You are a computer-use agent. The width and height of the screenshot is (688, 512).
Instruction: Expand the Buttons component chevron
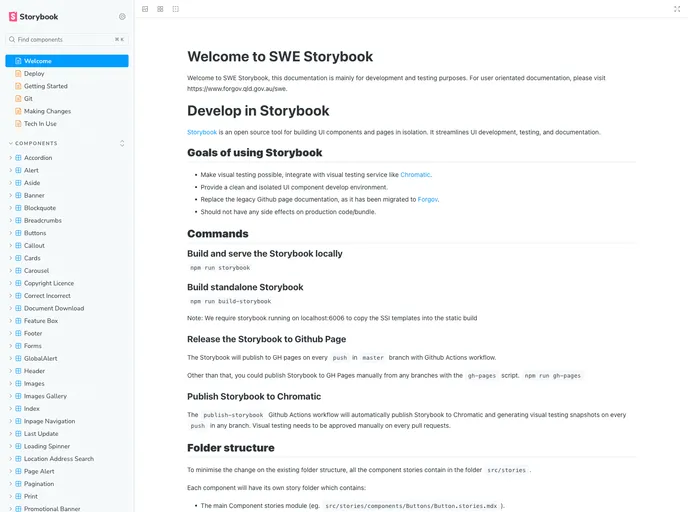pyautogui.click(x=11, y=233)
